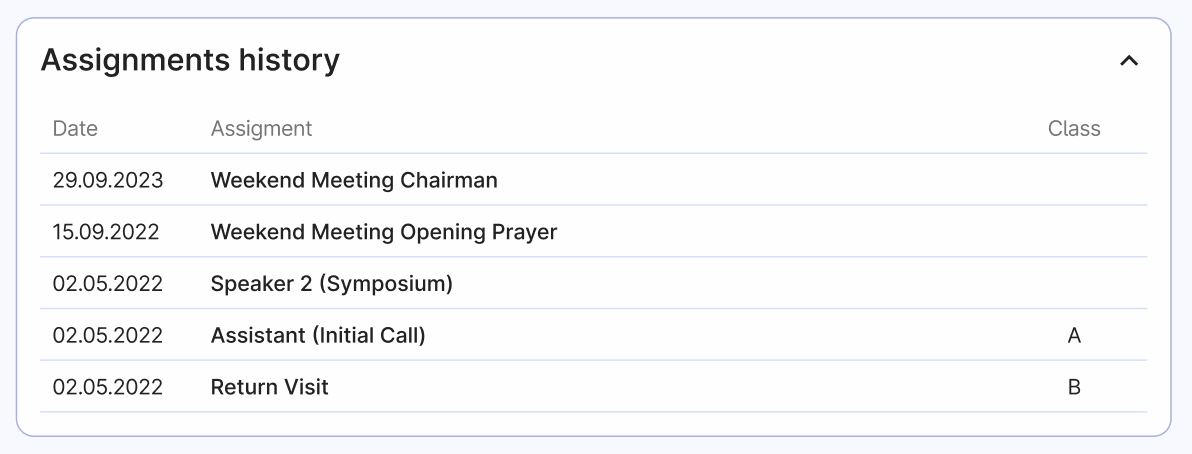Click empty class cell for Weekend Meeting Chairman
The width and height of the screenshot is (1192, 454).
1074,181
